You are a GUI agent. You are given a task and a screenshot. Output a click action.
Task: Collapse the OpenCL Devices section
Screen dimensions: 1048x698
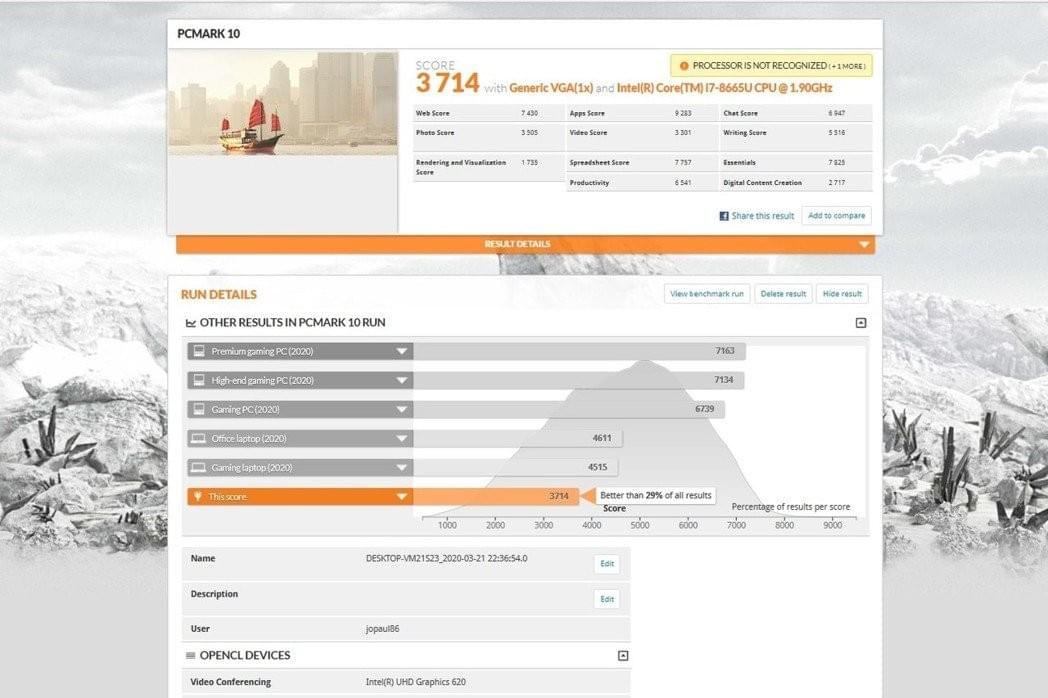point(623,656)
